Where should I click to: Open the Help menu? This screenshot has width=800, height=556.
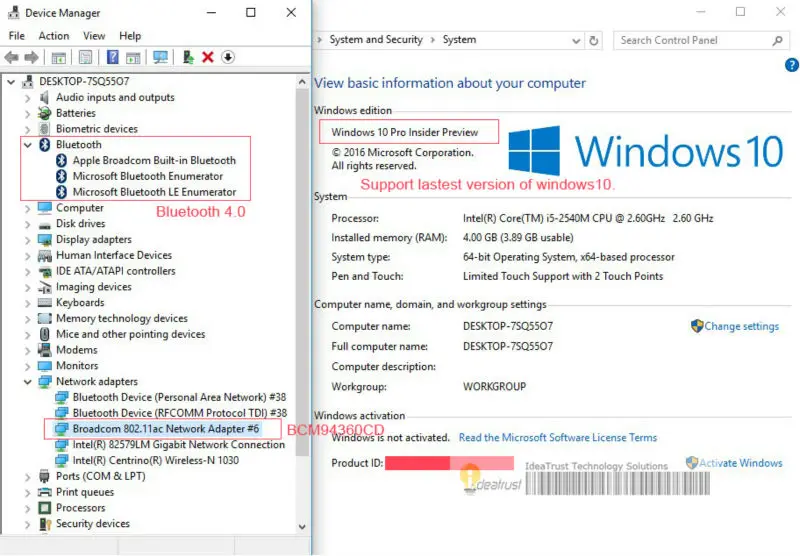click(130, 36)
